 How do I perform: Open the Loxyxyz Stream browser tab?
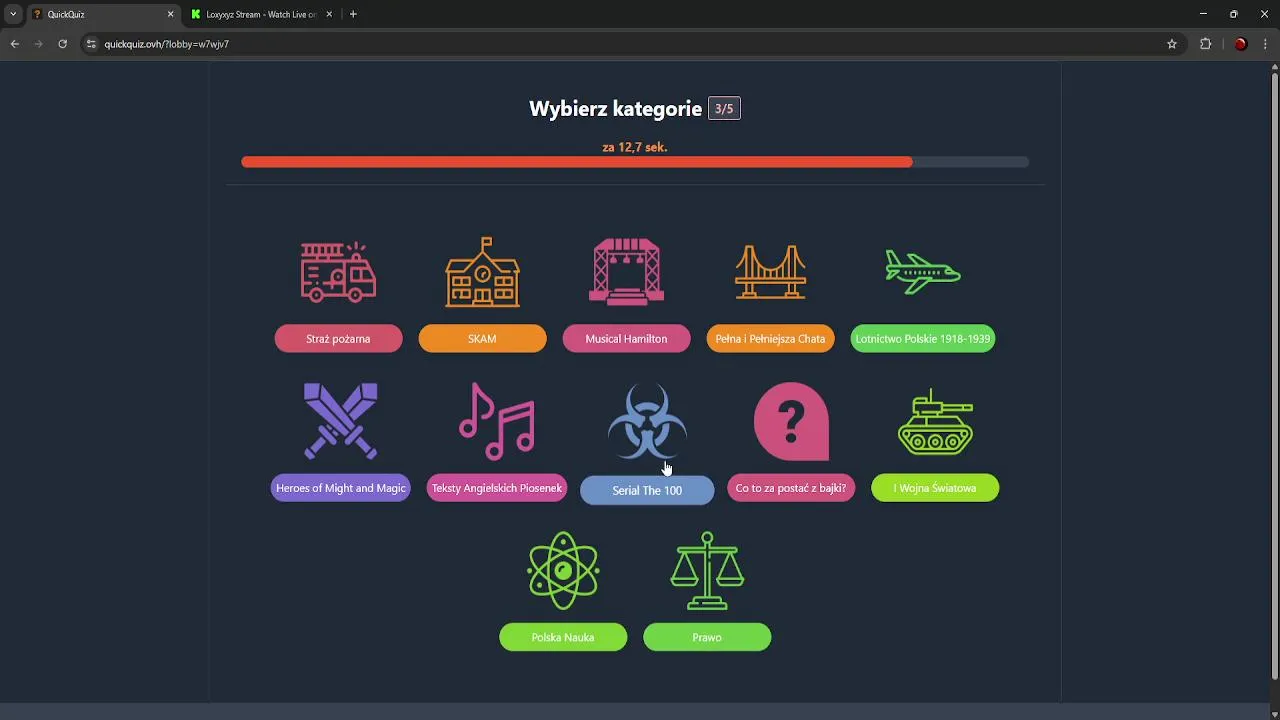[x=262, y=14]
